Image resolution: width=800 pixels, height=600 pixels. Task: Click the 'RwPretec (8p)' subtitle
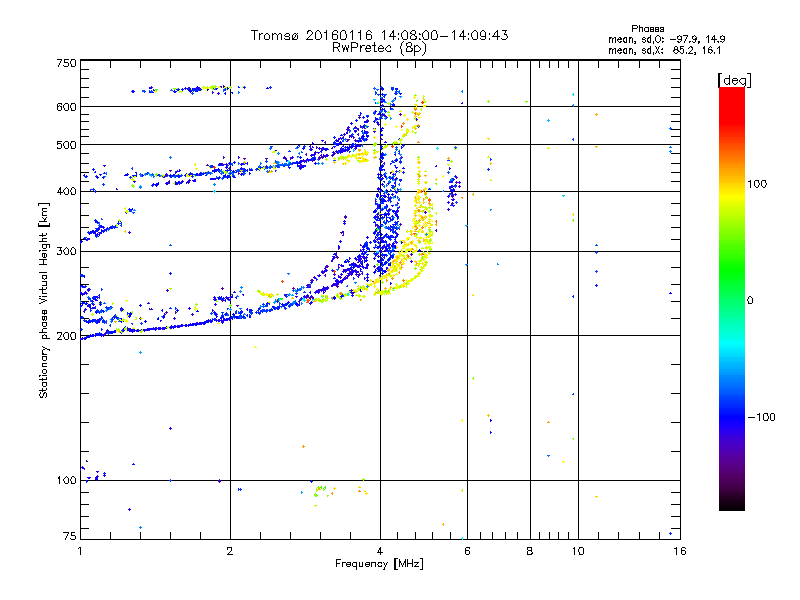click(380, 48)
